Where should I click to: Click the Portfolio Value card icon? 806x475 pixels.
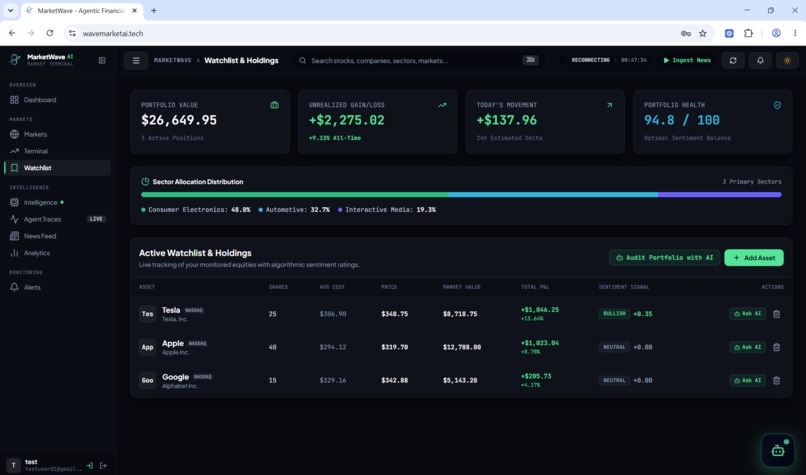pyautogui.click(x=274, y=105)
